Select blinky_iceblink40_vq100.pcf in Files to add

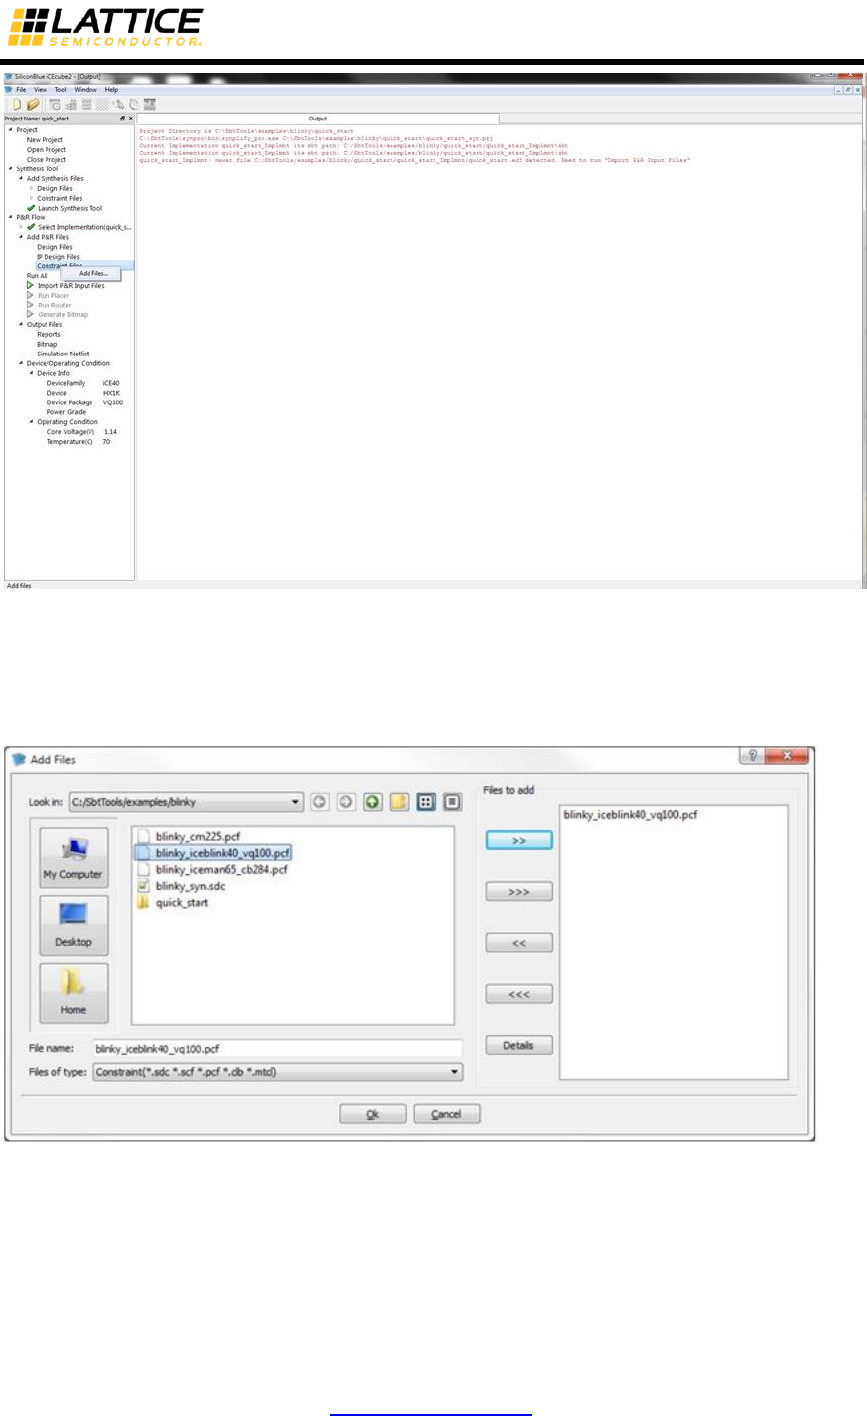631,815
